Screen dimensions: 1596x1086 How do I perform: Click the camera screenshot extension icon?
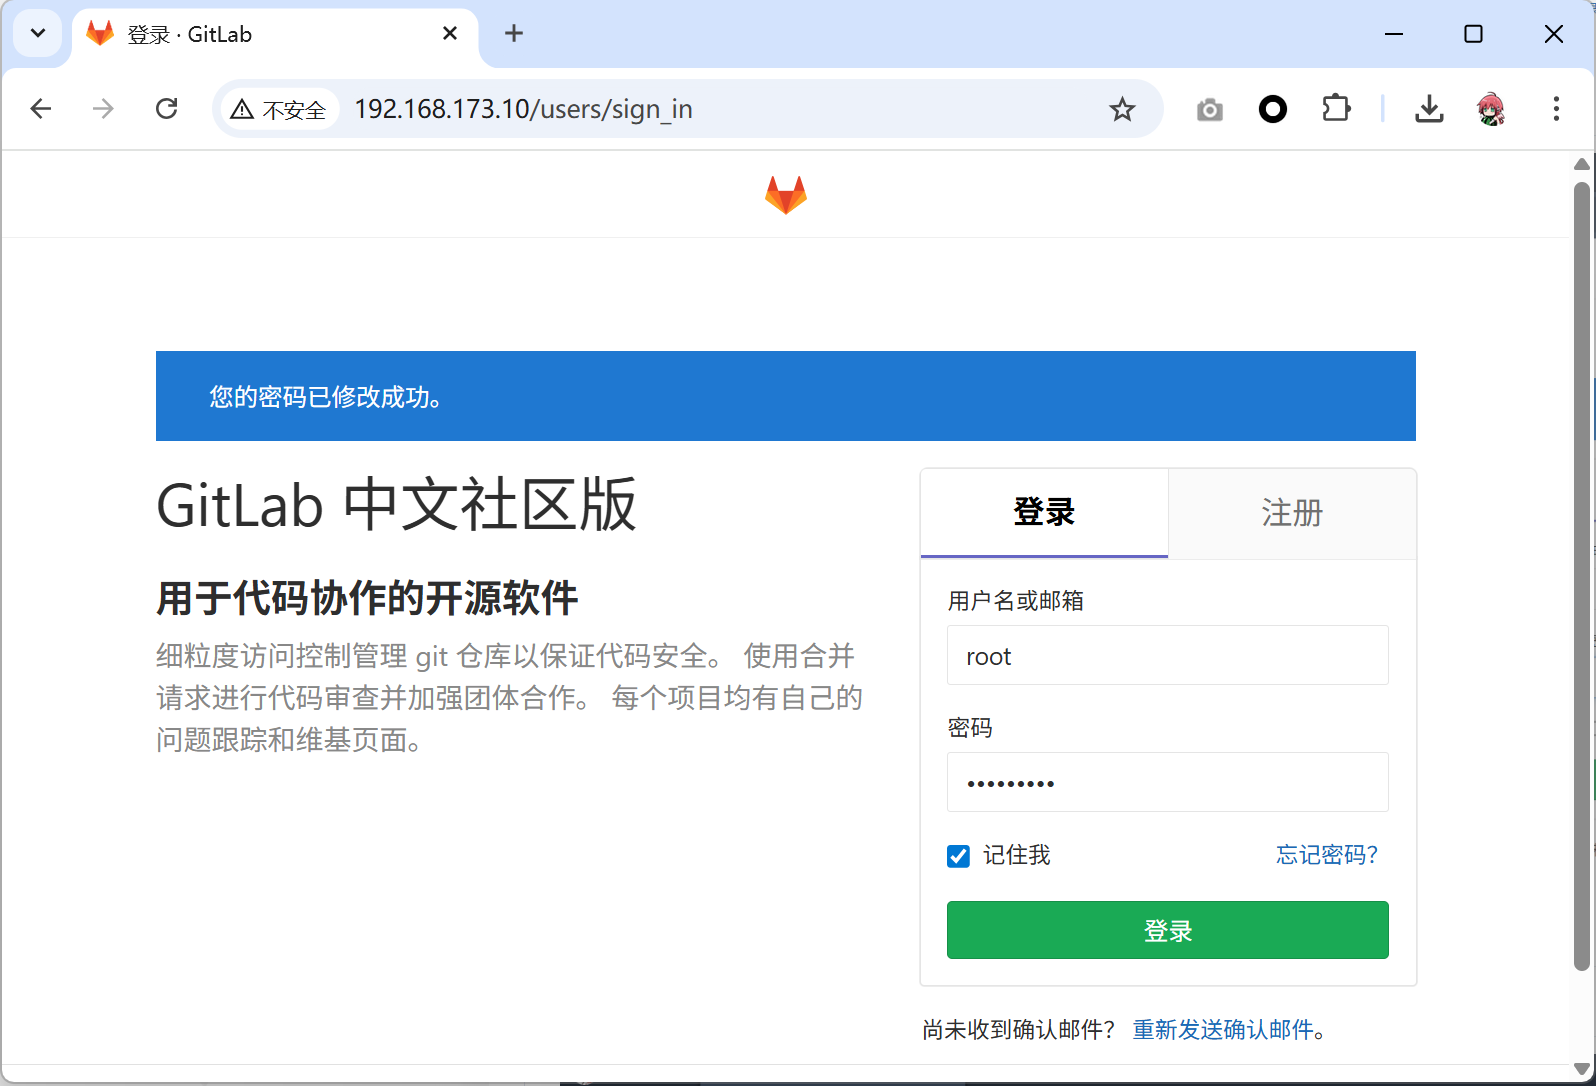pyautogui.click(x=1209, y=109)
